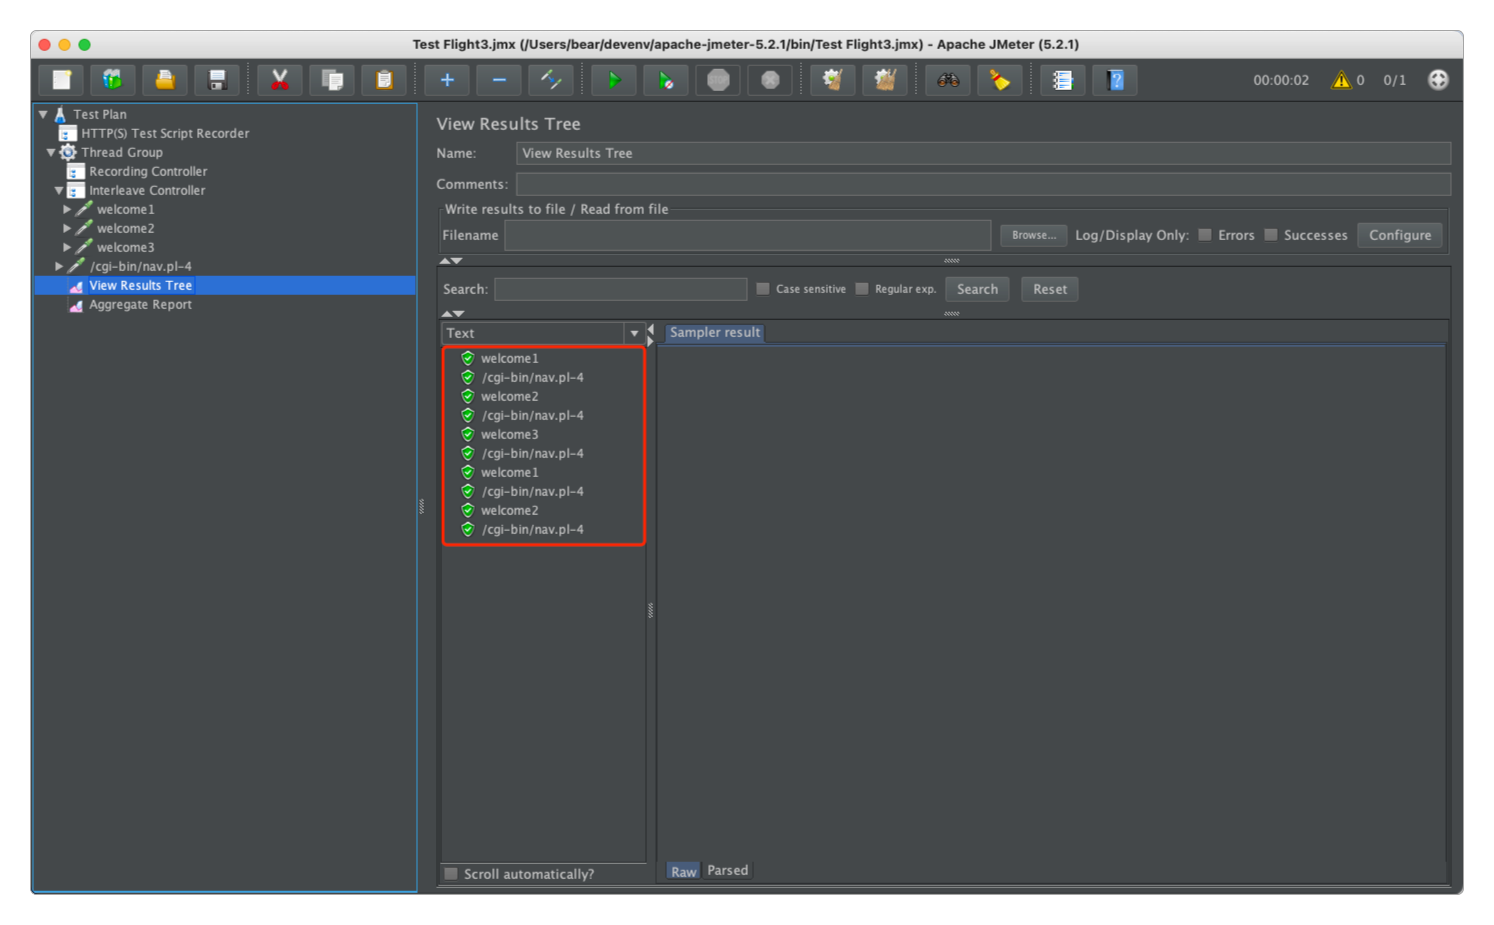Click the Reset Search icon
1494x925 pixels.
(1000, 80)
